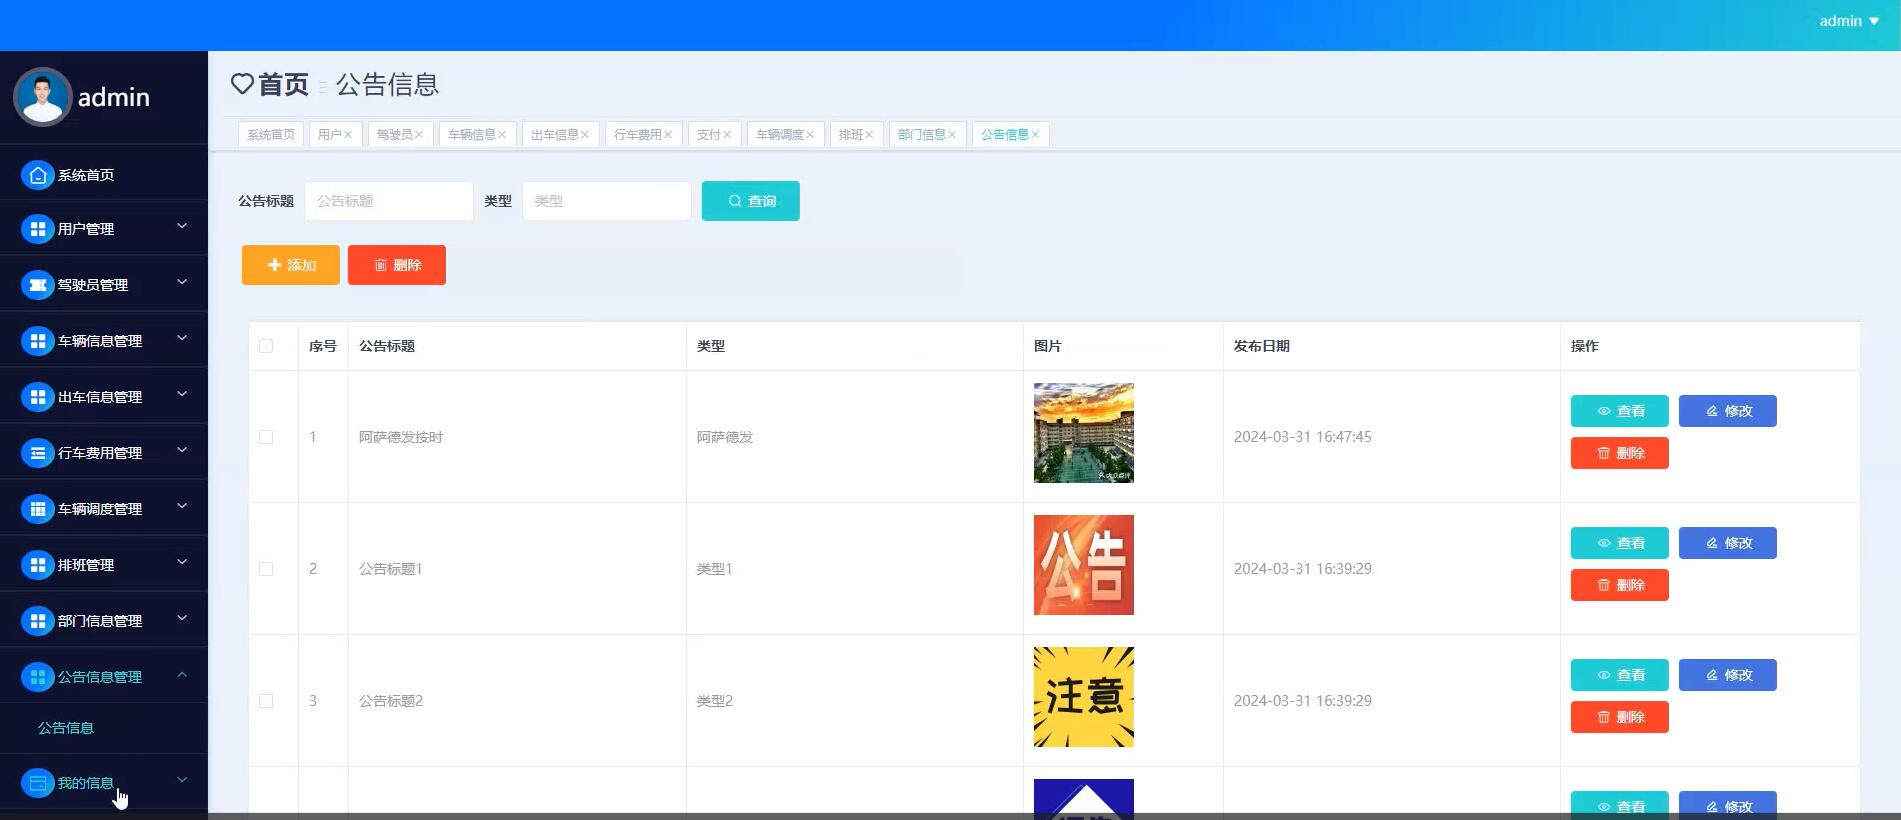Open the building photo thumbnail in row 1
Screen dimensions: 1901x820
[x=1084, y=433]
